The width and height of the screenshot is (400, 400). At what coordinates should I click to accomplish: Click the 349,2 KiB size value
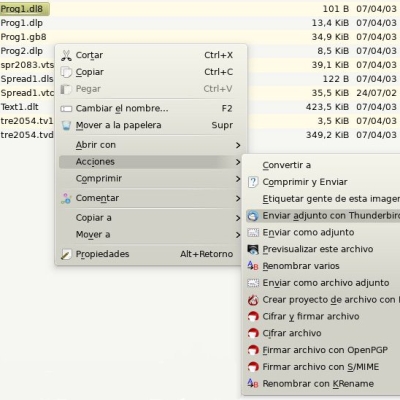click(x=327, y=135)
